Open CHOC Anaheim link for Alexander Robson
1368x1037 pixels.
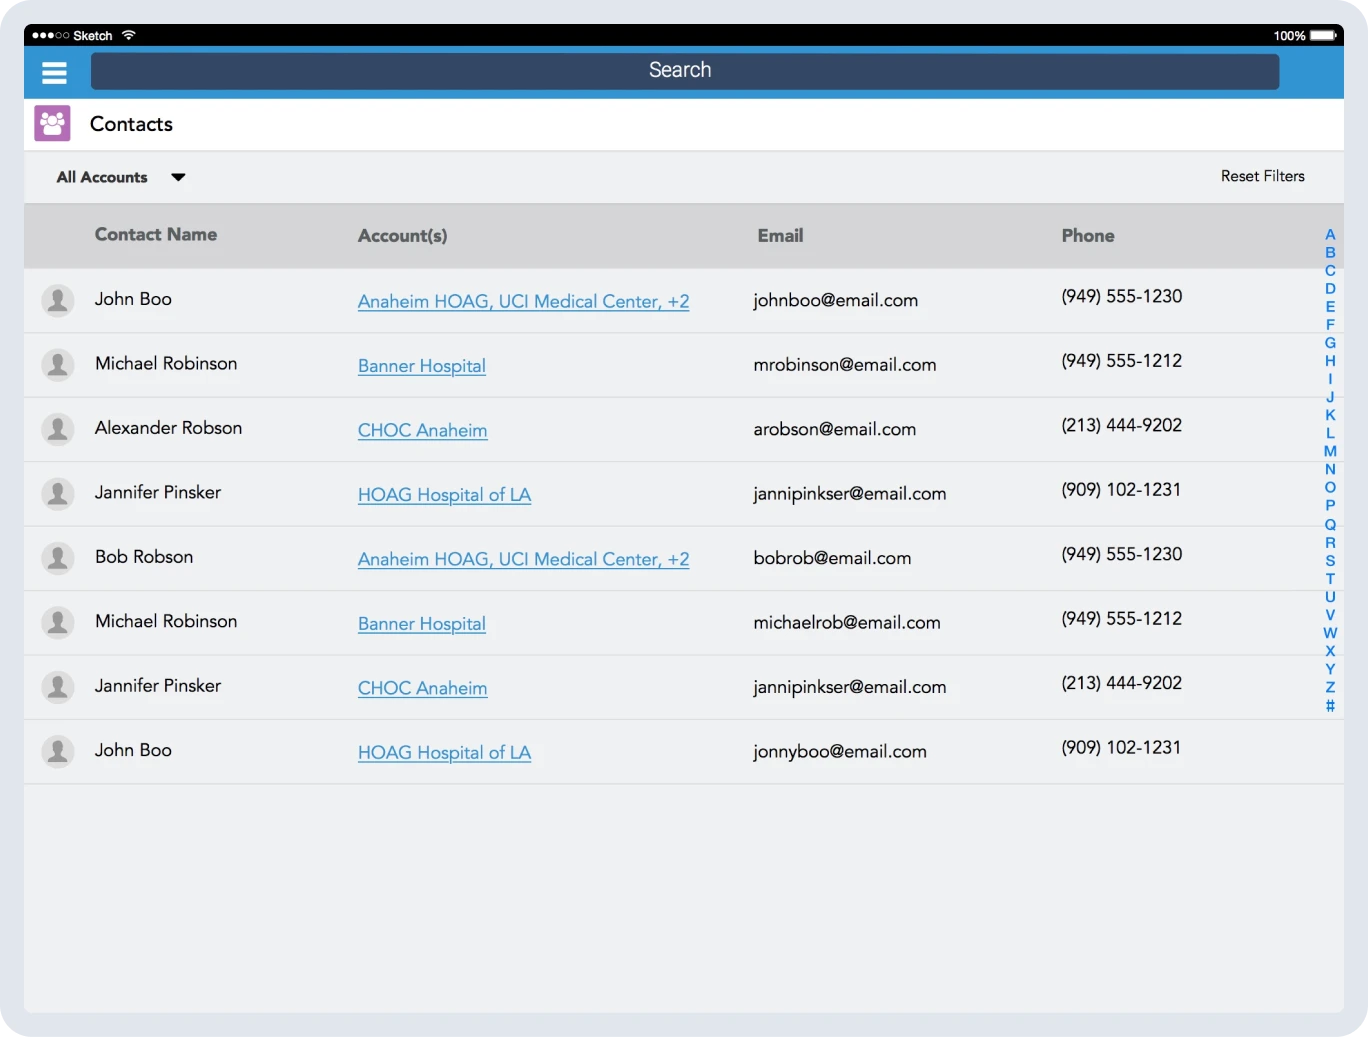tap(423, 430)
